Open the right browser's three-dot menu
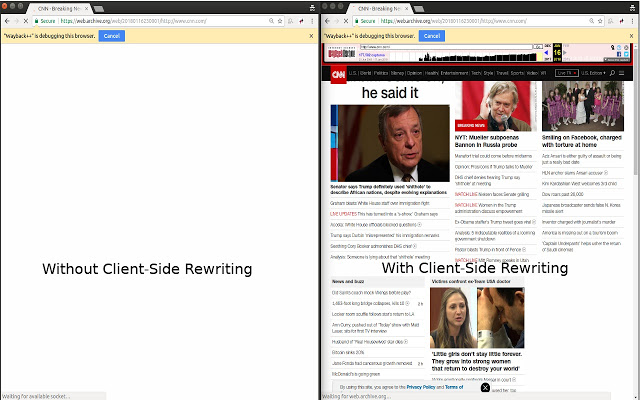 pos(632,21)
